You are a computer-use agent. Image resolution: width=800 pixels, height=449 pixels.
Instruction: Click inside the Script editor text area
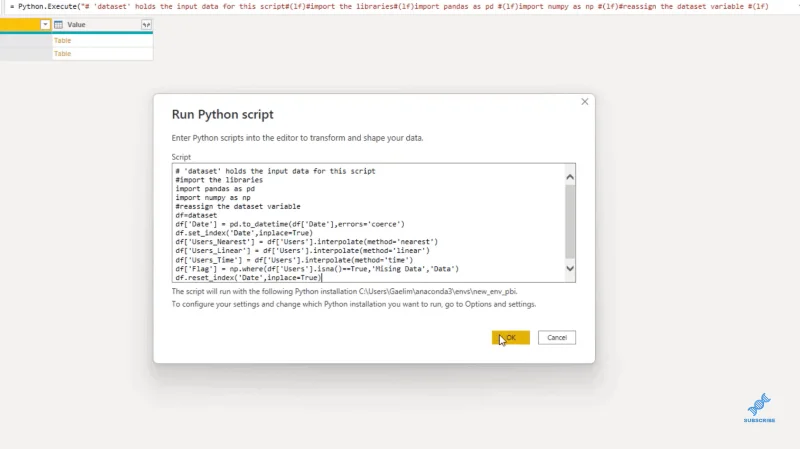pos(368,223)
